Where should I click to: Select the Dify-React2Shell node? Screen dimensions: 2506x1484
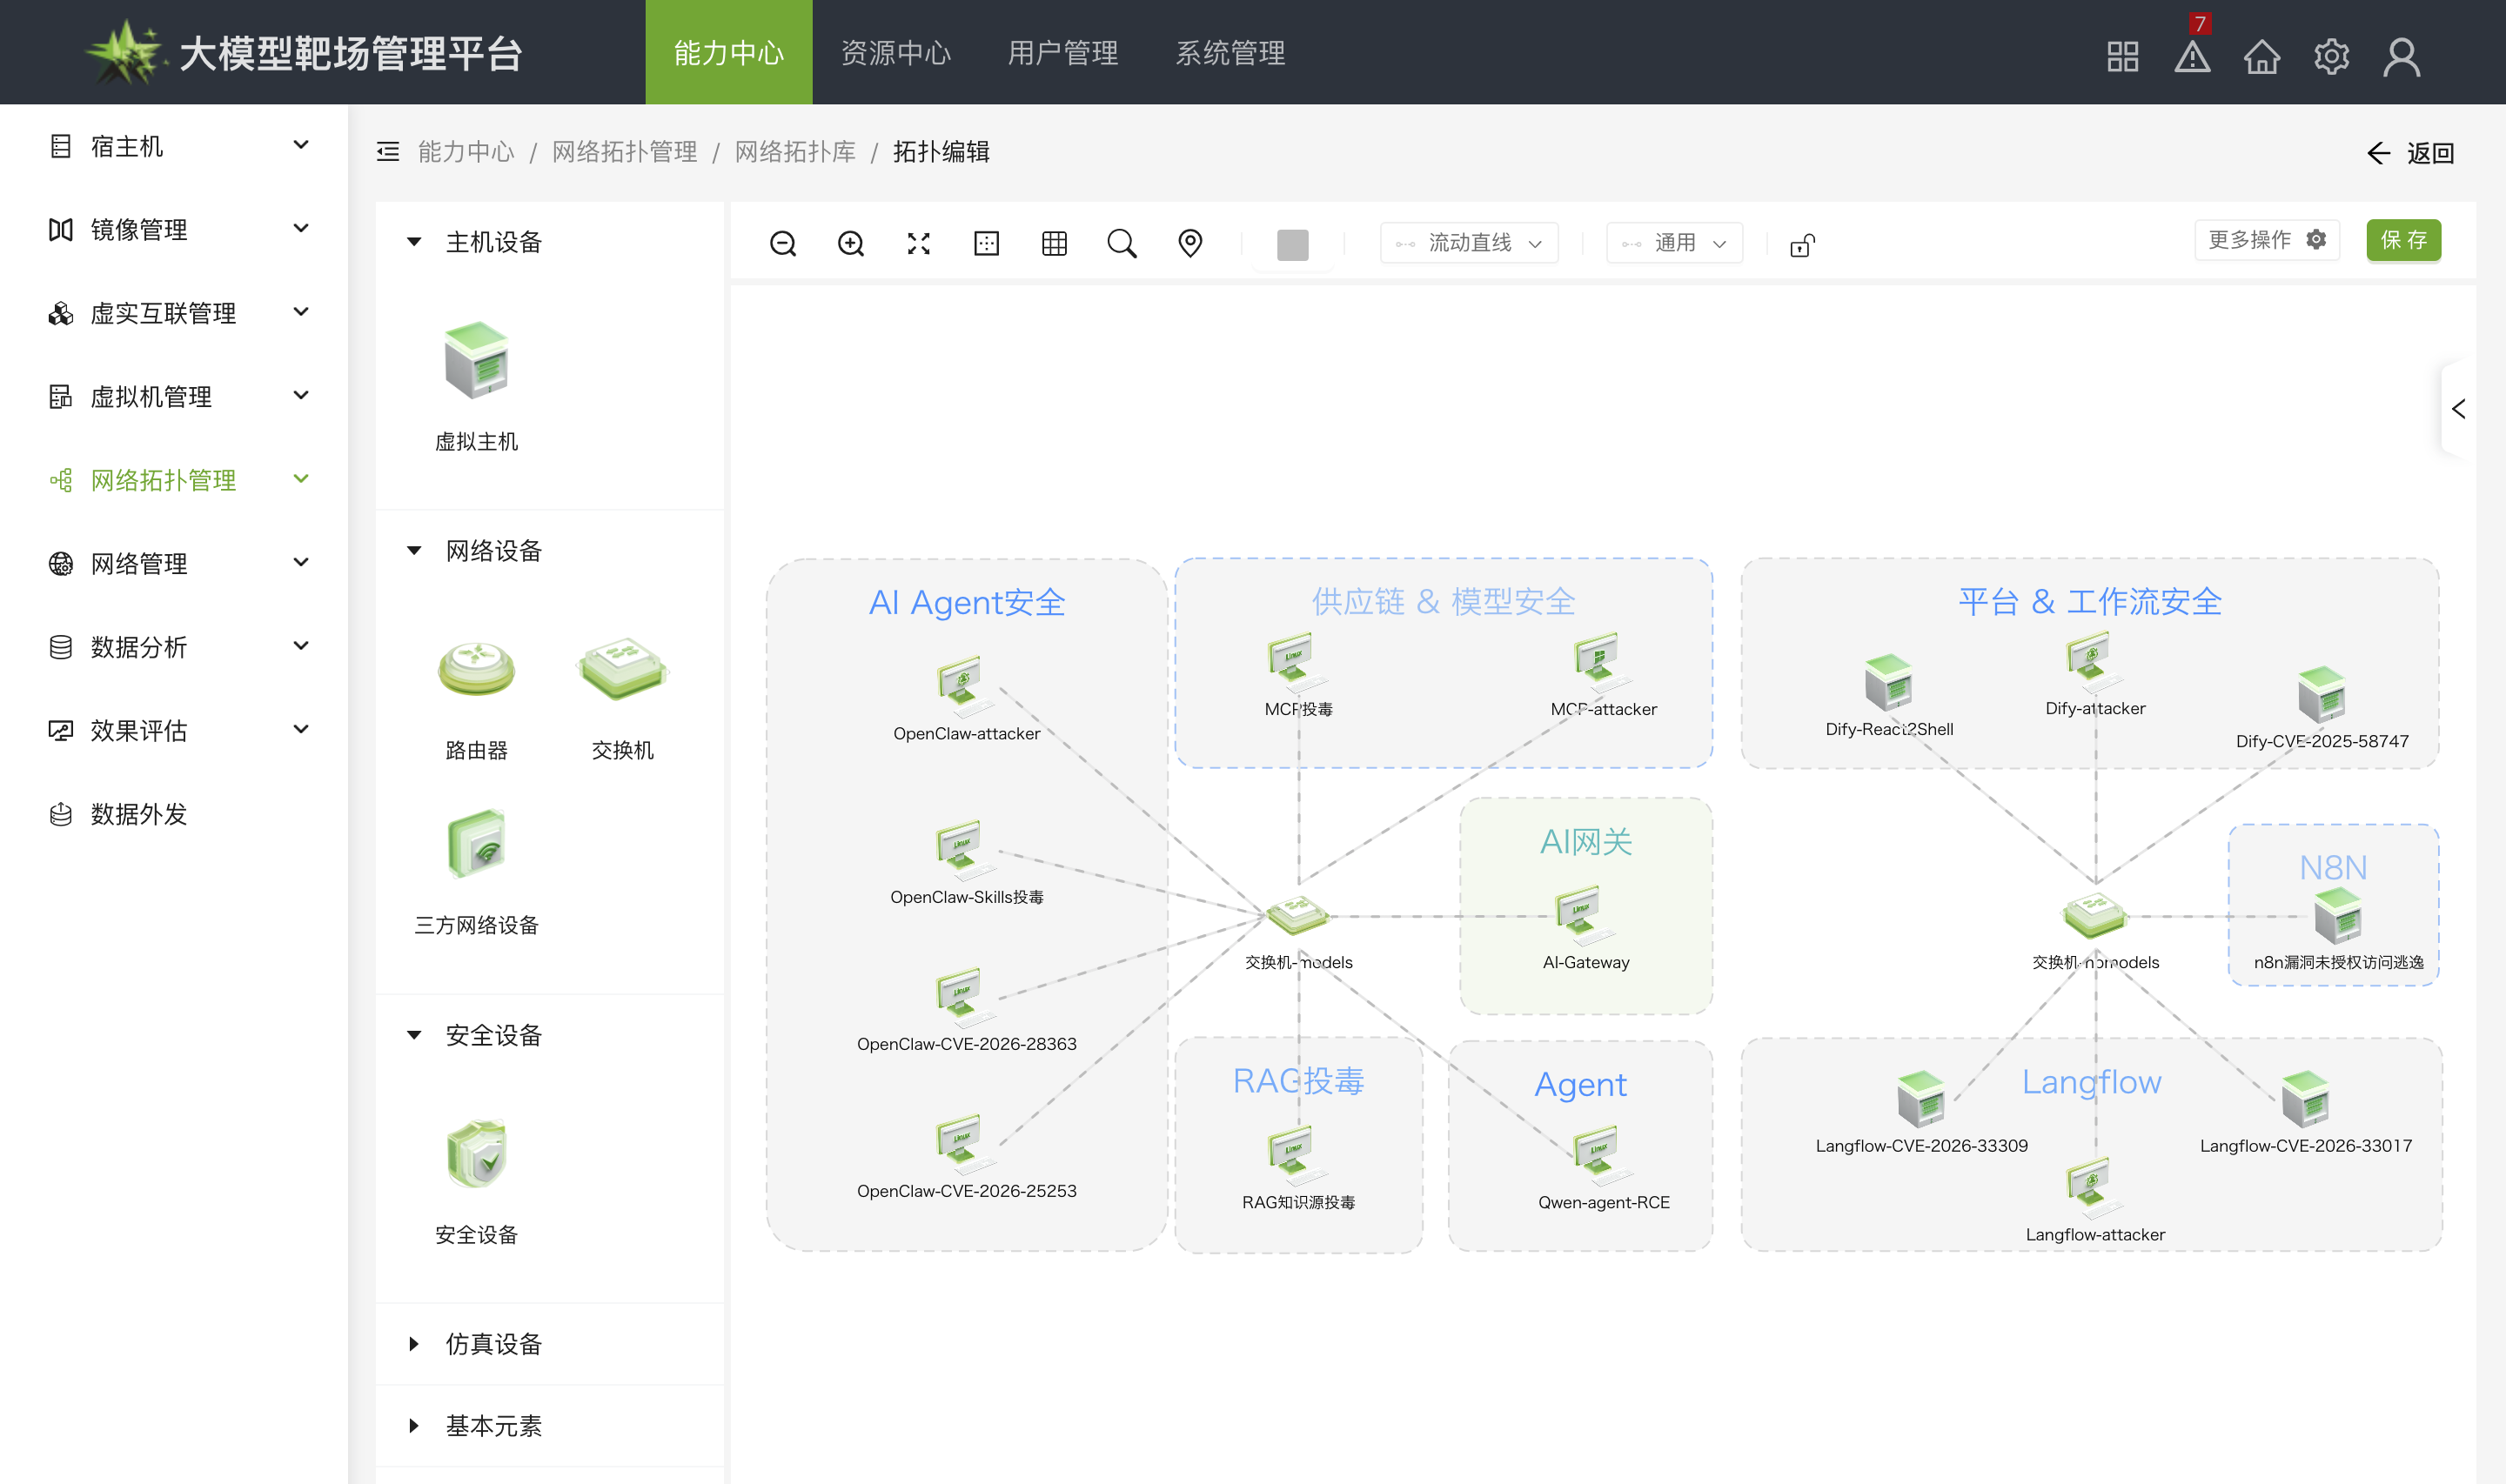(1888, 682)
